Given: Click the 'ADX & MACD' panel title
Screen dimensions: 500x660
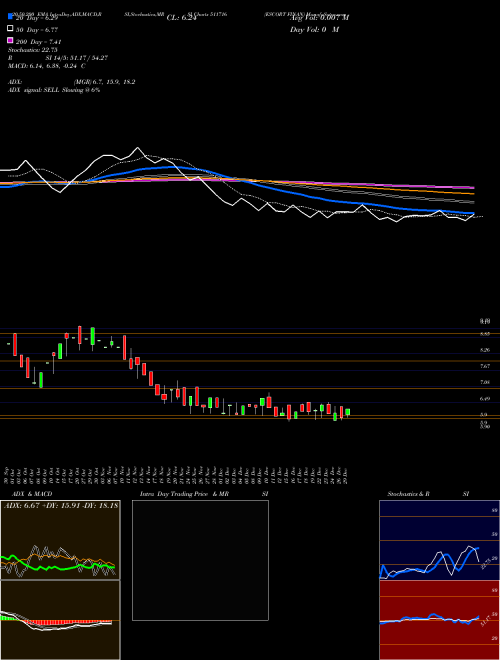Looking at the screenshot, I should (x=32, y=494).
